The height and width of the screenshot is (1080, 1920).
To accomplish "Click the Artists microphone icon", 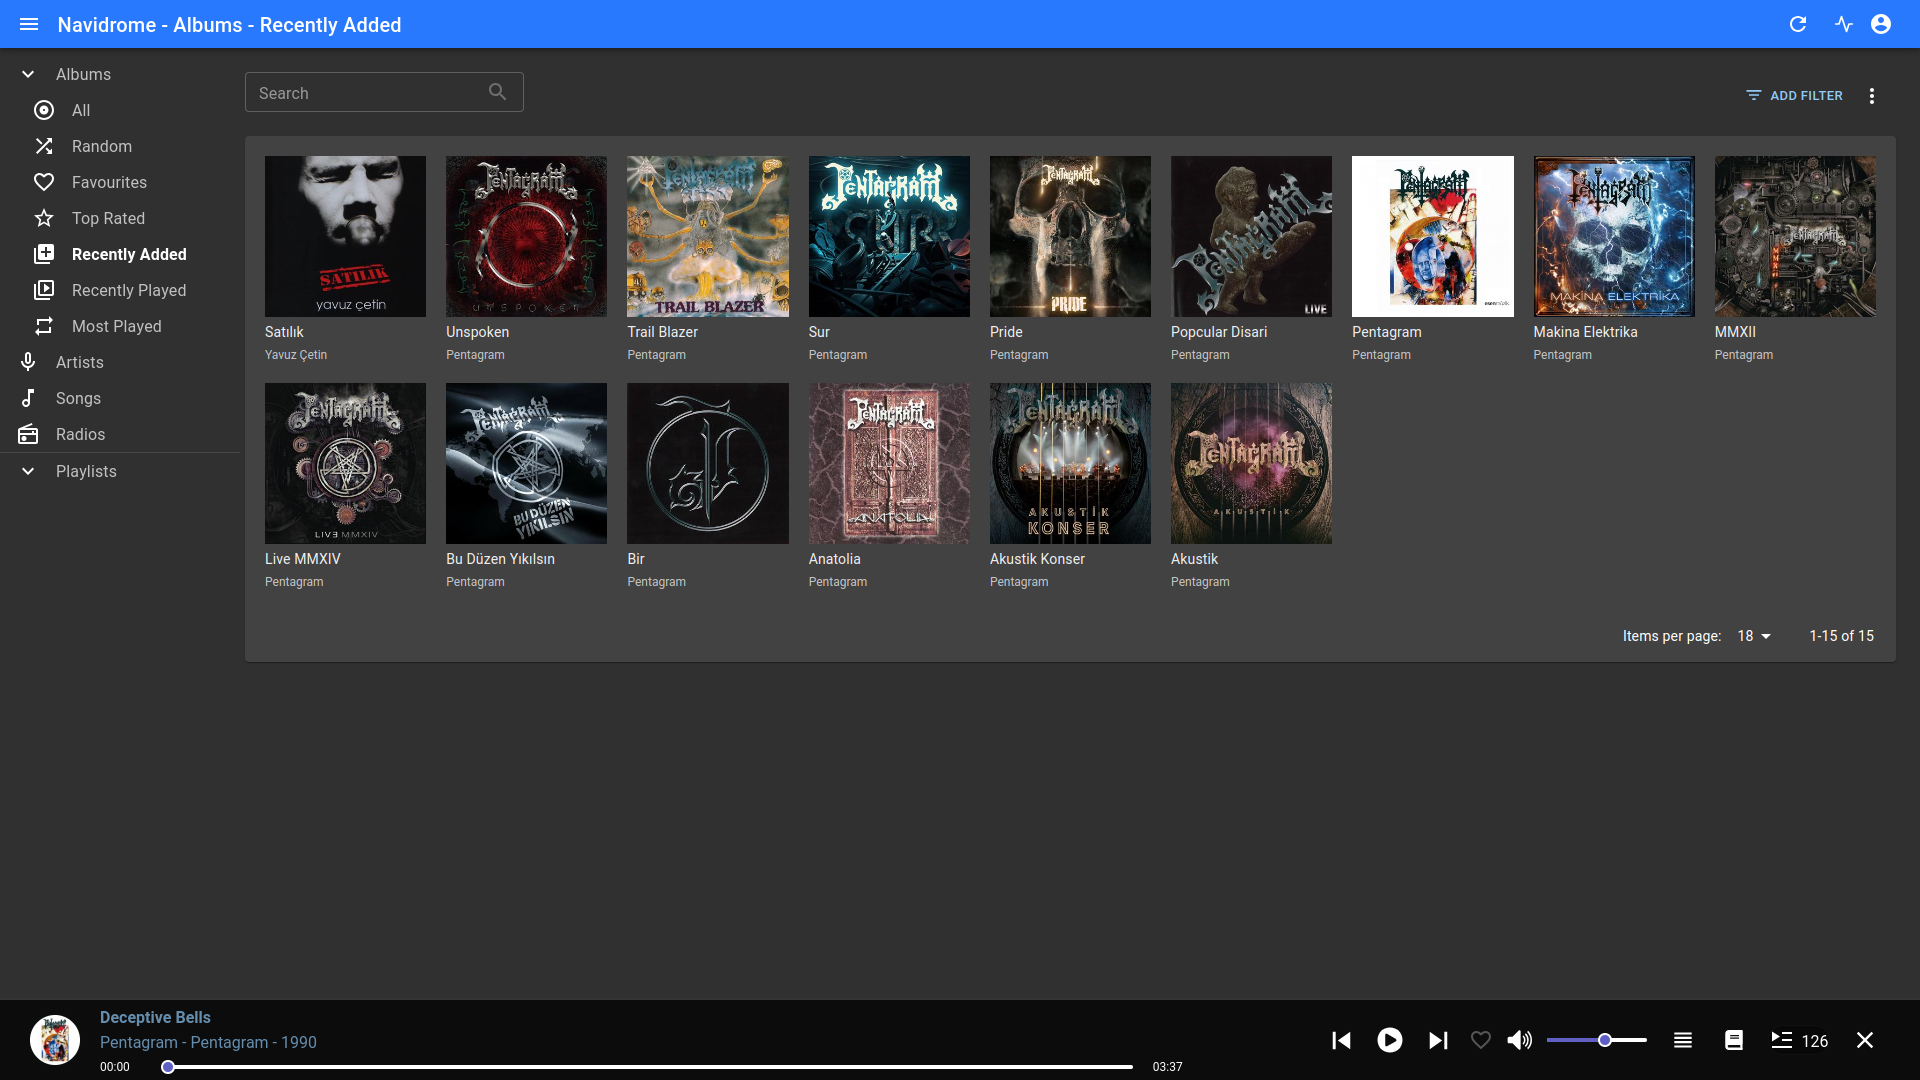I will (28, 362).
